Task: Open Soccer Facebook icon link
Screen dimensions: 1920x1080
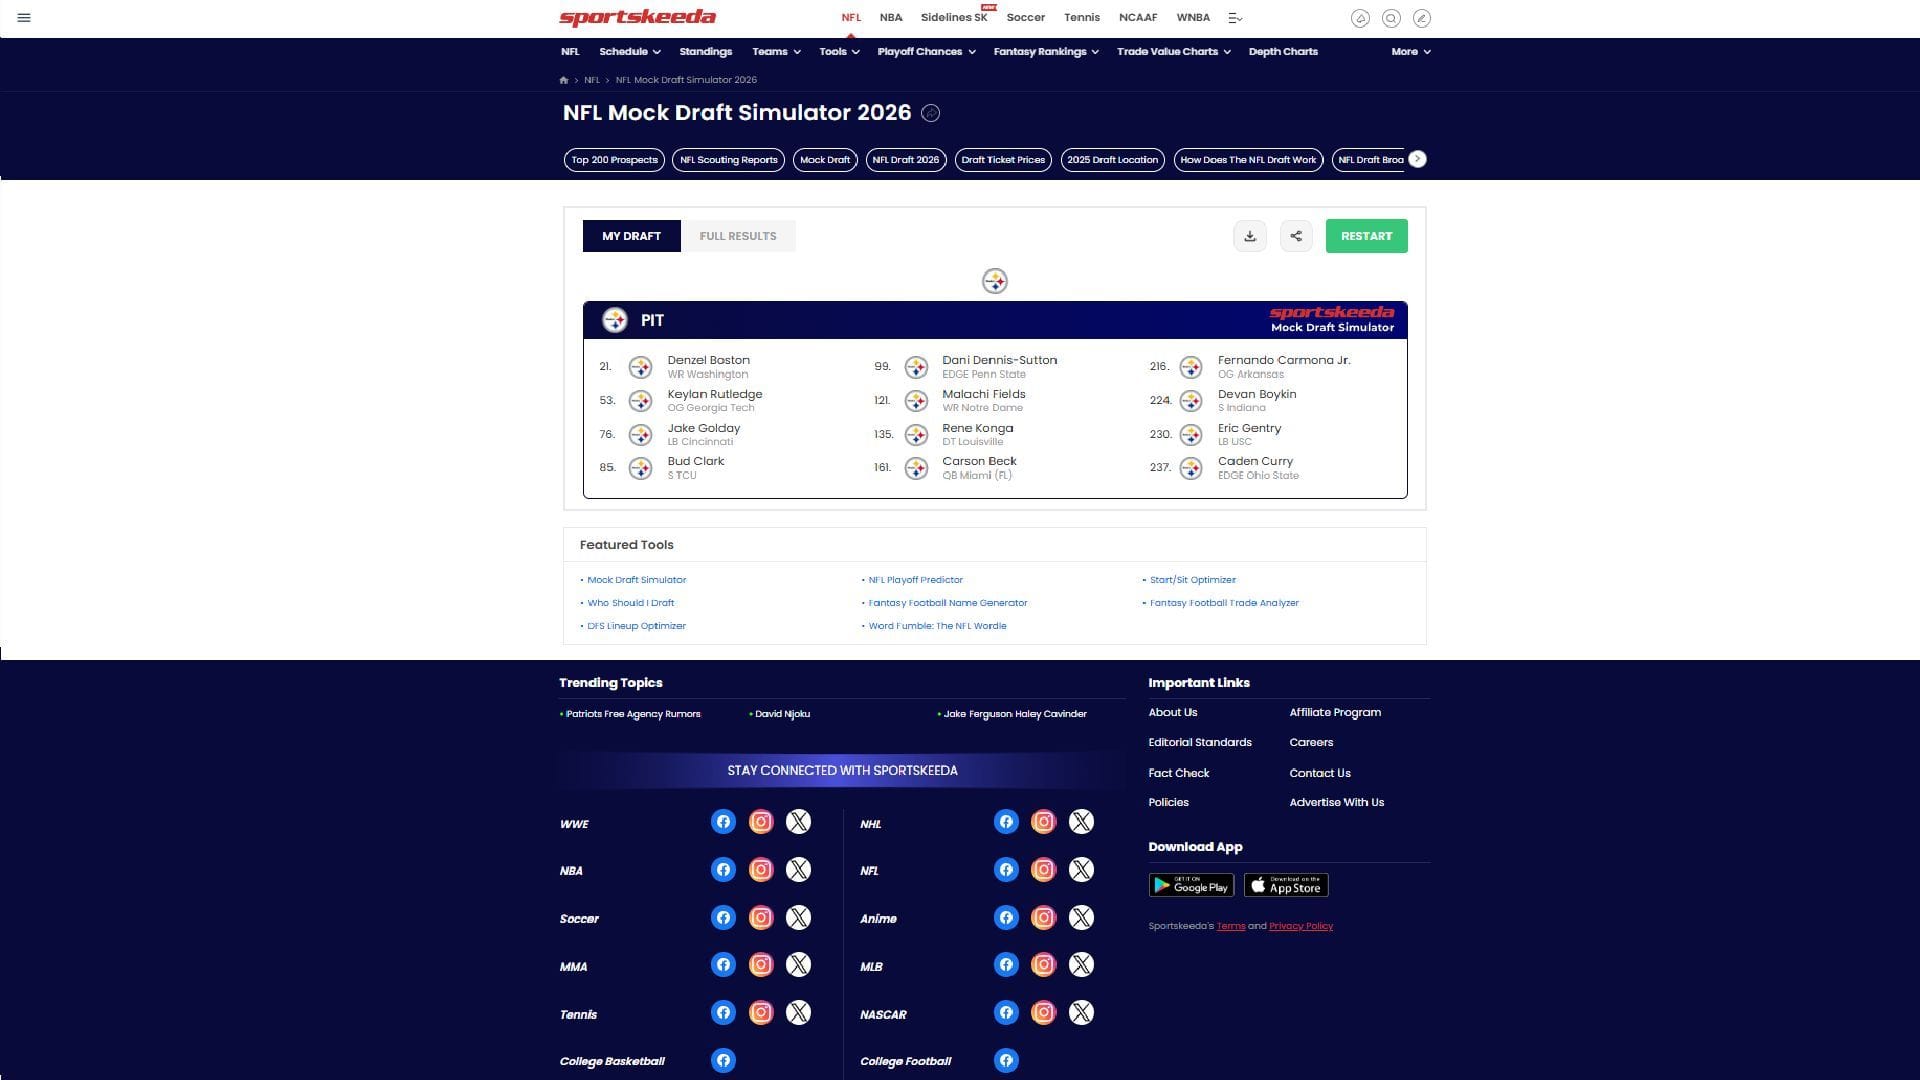Action: click(x=723, y=918)
